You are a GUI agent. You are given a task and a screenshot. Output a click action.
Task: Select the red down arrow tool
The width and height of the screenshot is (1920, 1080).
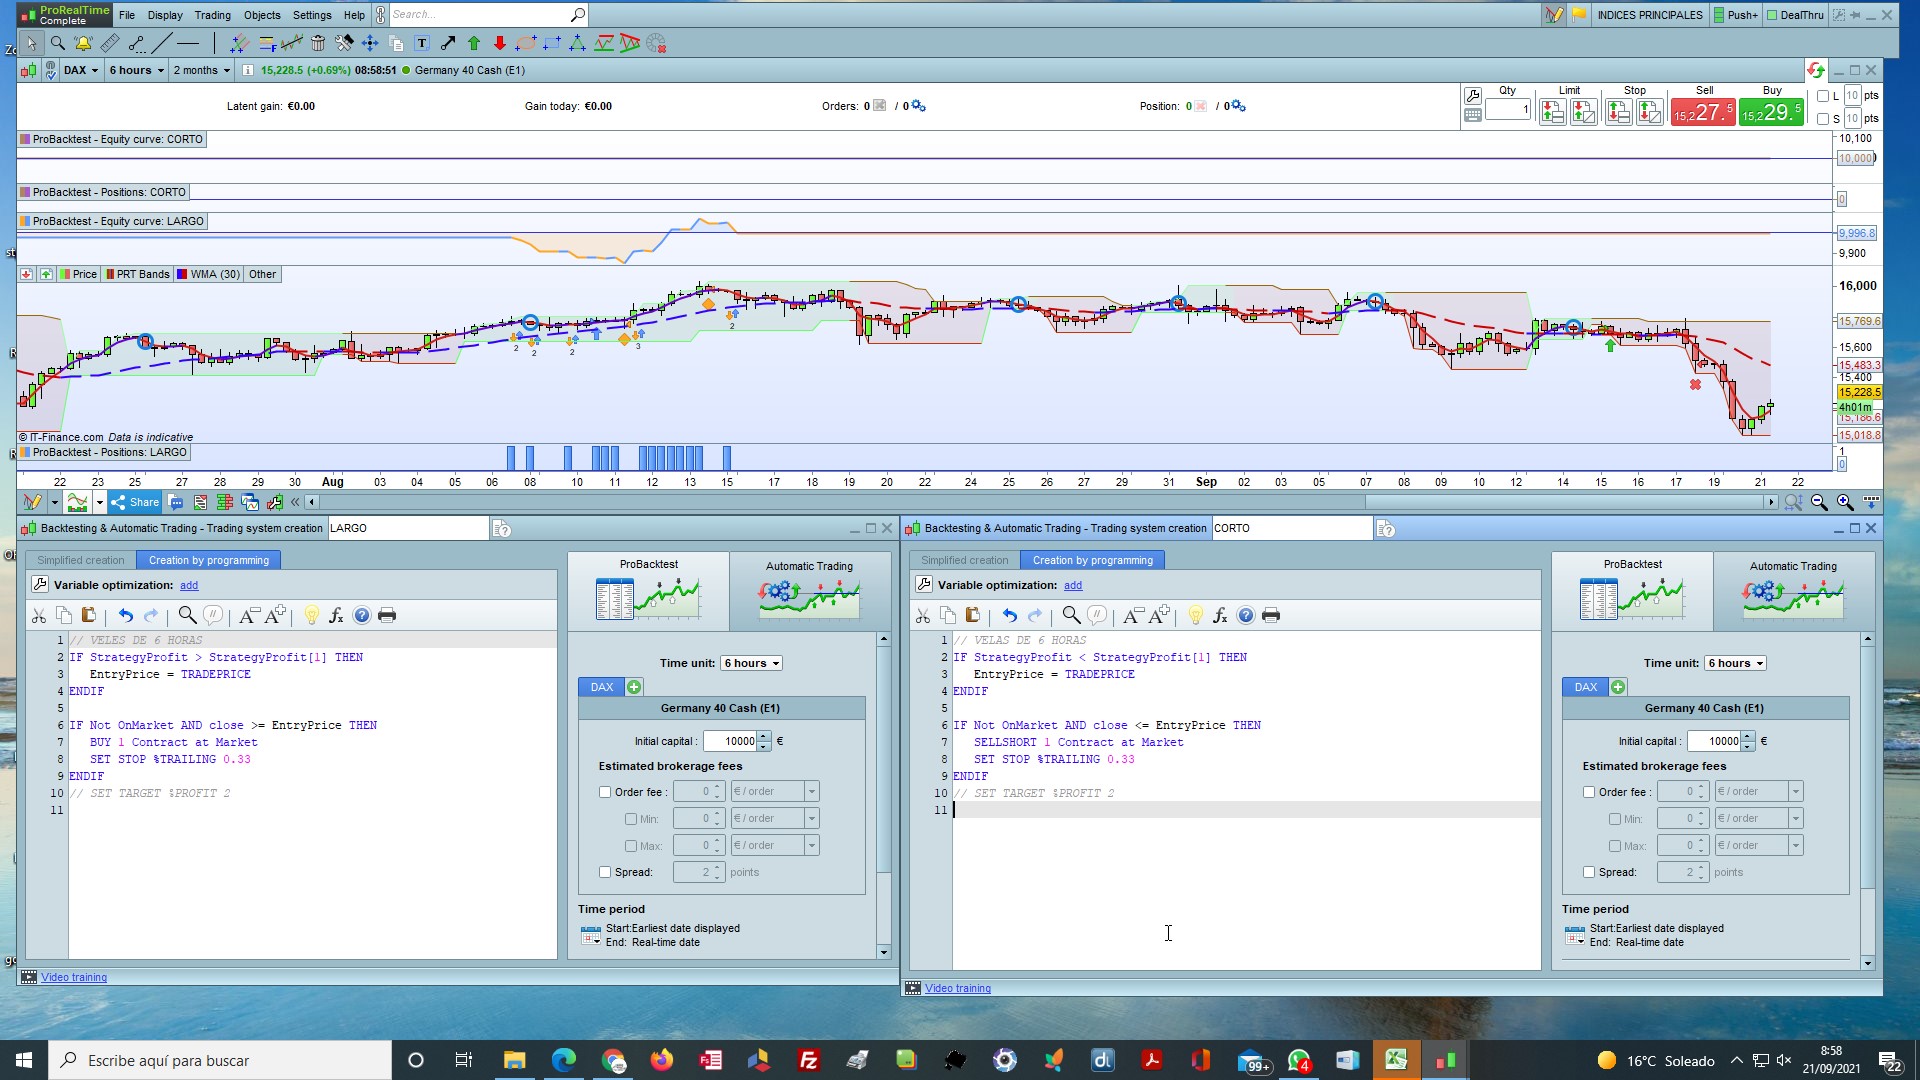(x=499, y=43)
